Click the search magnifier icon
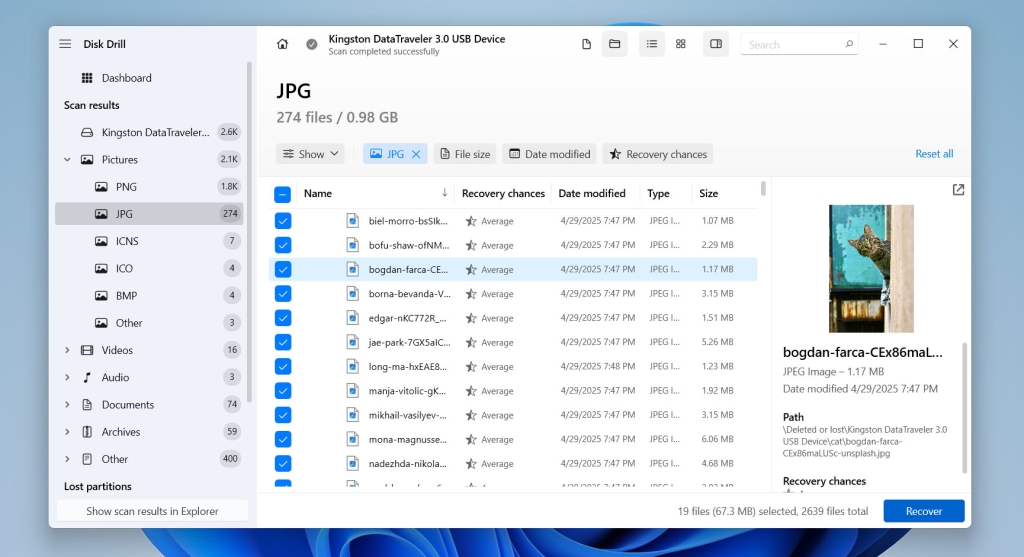 849,44
